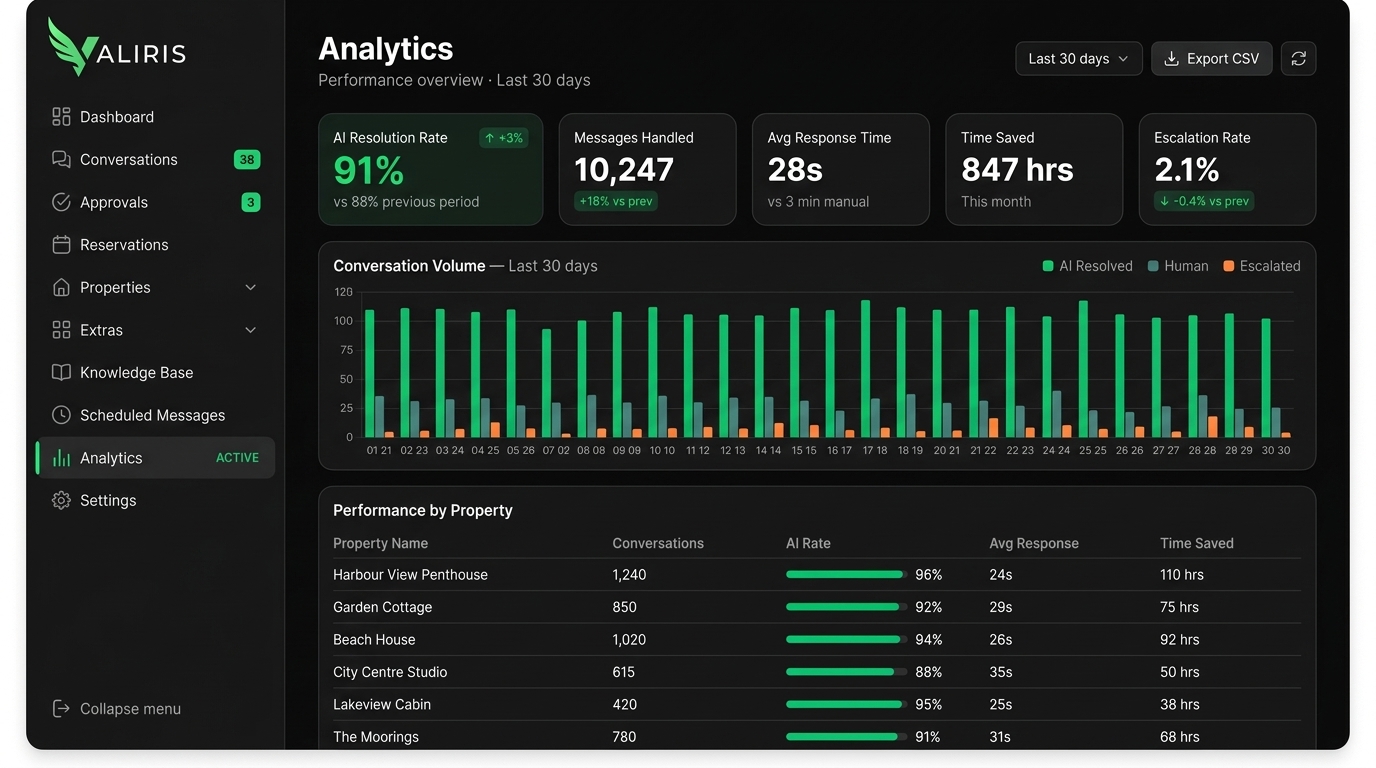Open the Messages Handled card
Viewport: 1376px width, 768px height.
point(647,169)
